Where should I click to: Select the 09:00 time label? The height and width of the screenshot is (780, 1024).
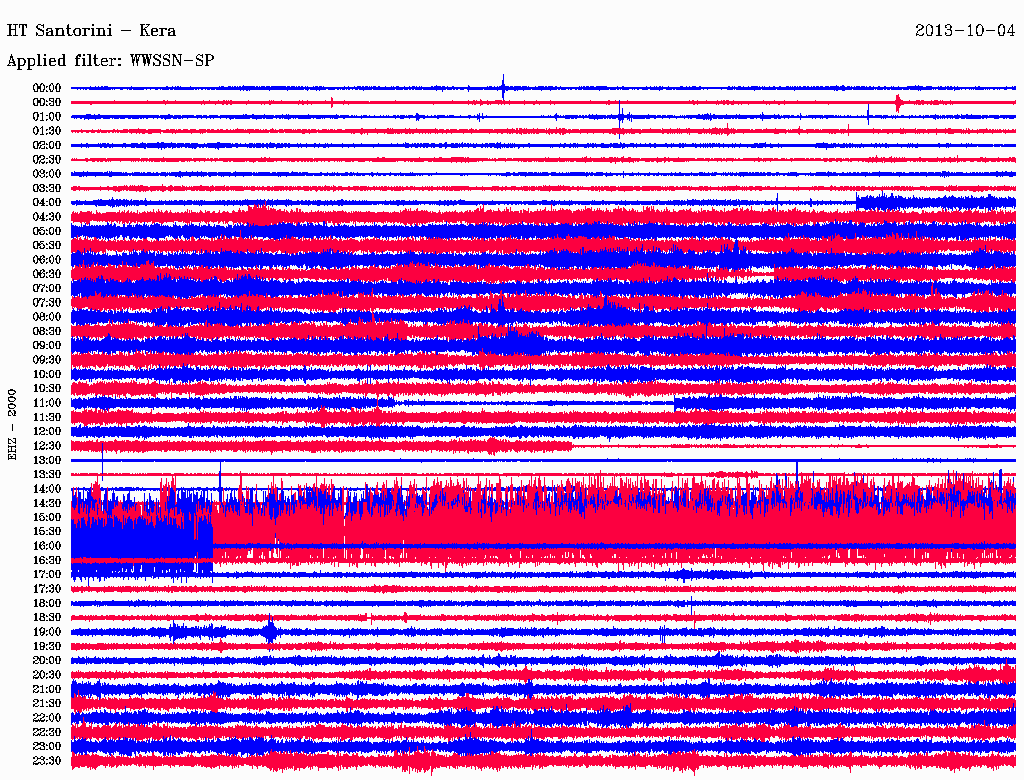coord(47,345)
